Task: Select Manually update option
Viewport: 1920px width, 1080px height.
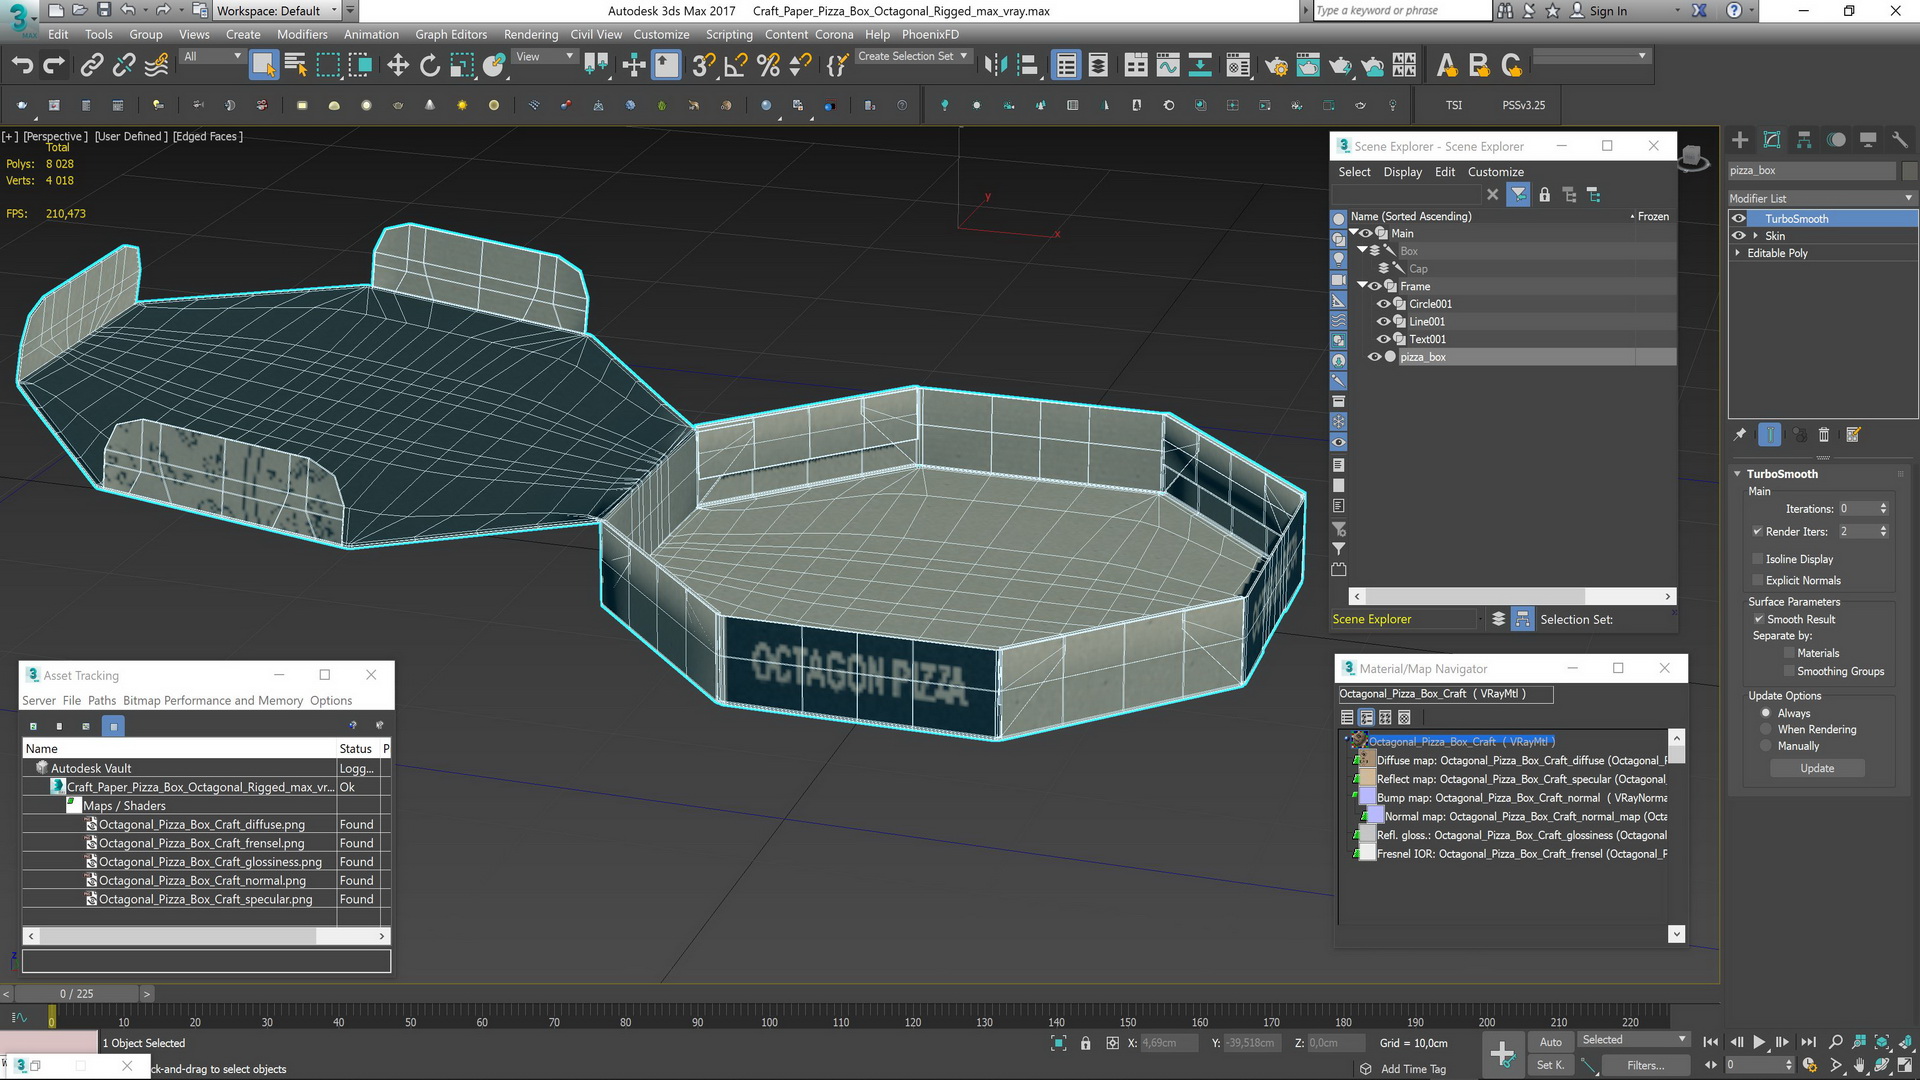Action: [1766, 747]
